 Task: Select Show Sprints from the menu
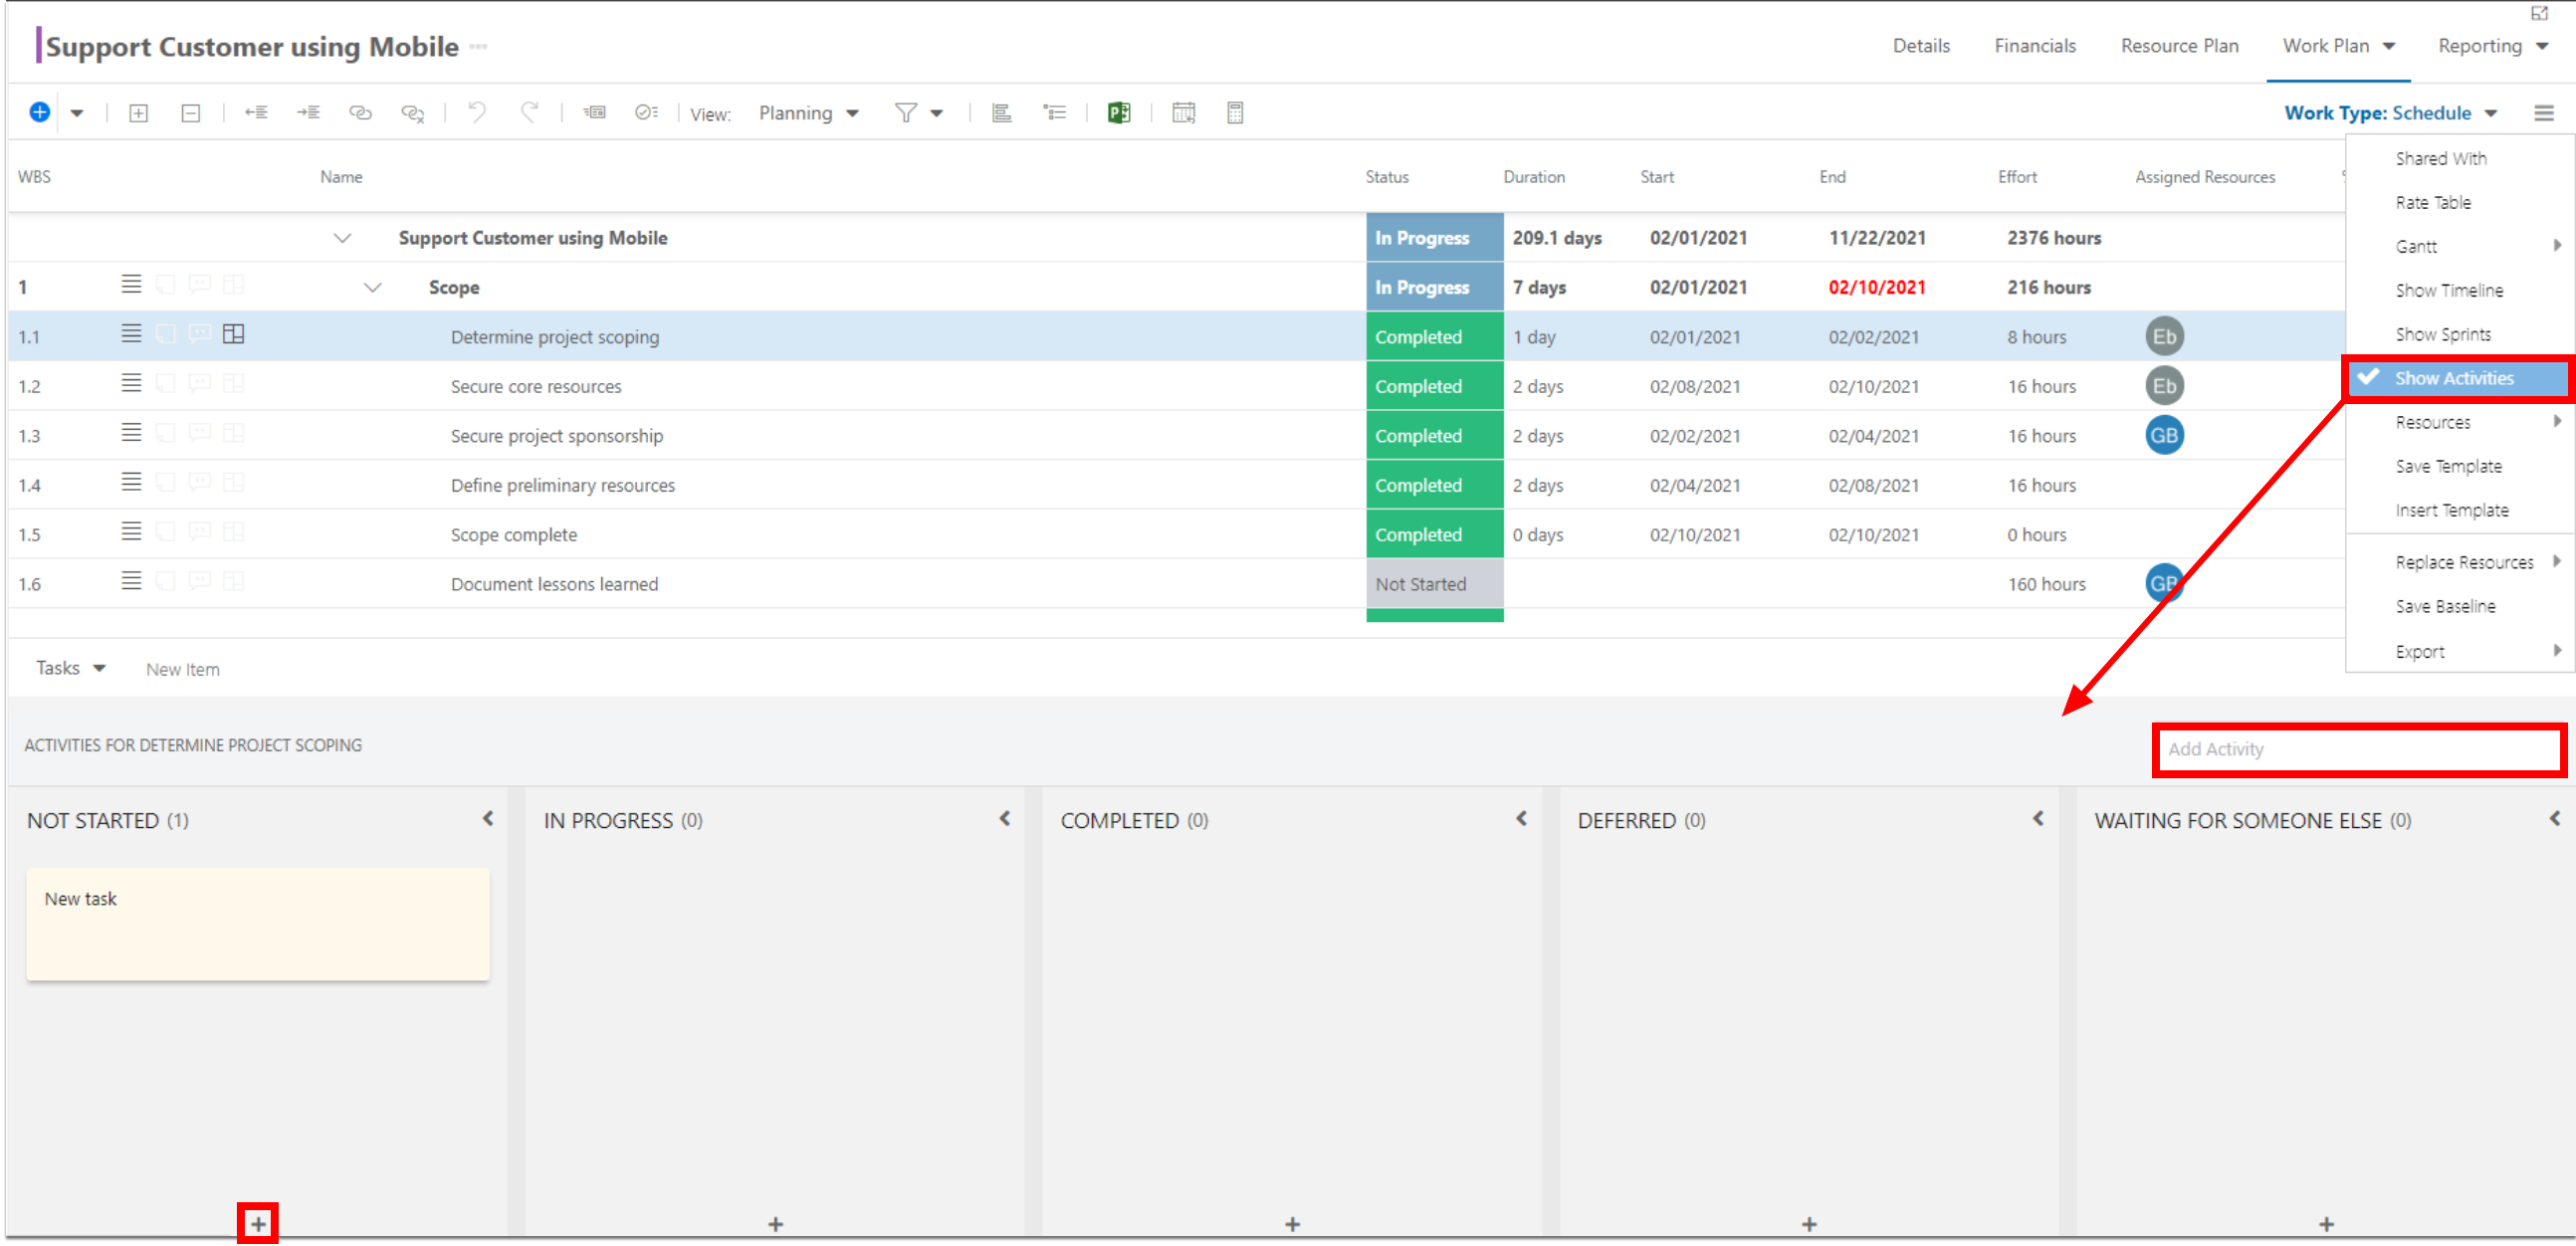(2443, 334)
